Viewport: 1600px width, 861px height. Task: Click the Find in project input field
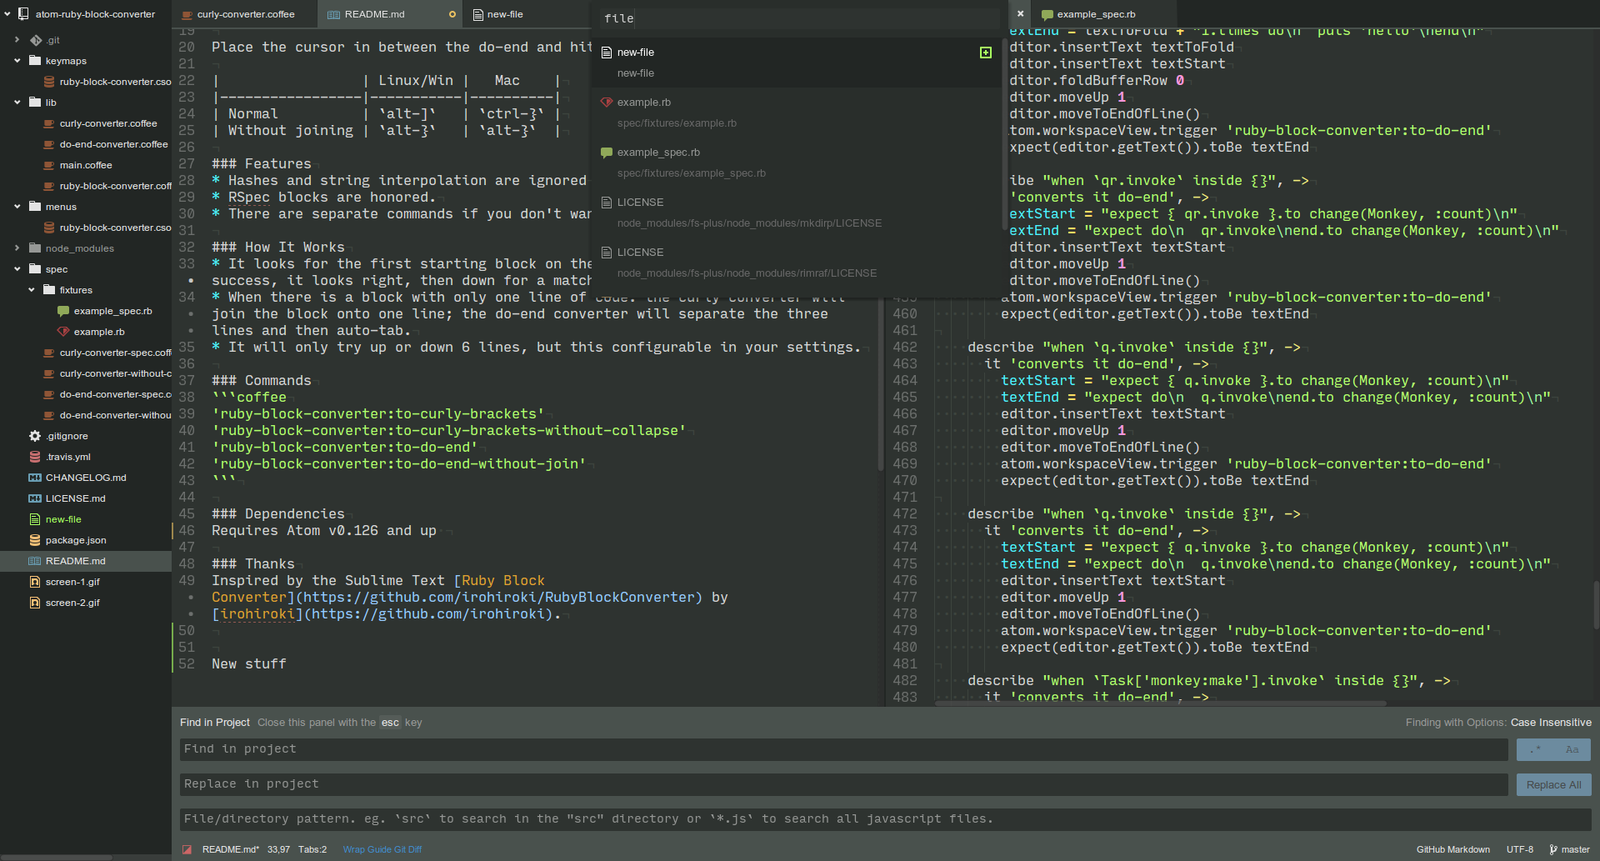pyautogui.click(x=844, y=750)
